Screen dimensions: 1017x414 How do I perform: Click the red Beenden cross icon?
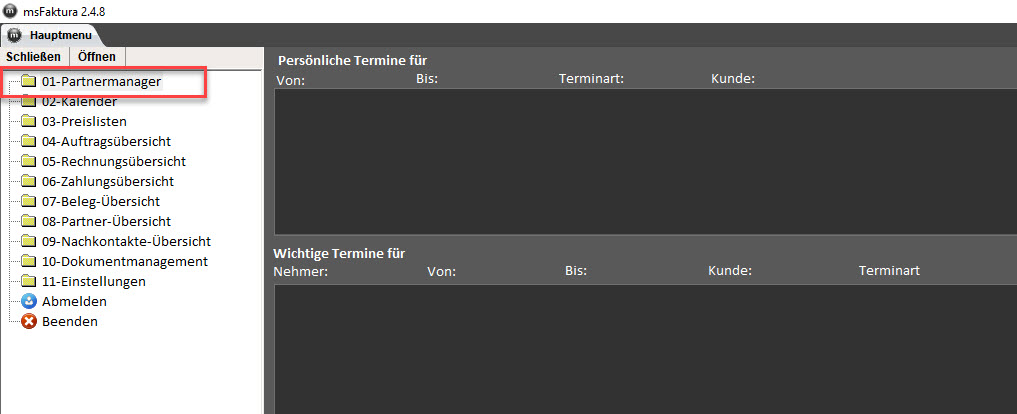29,321
